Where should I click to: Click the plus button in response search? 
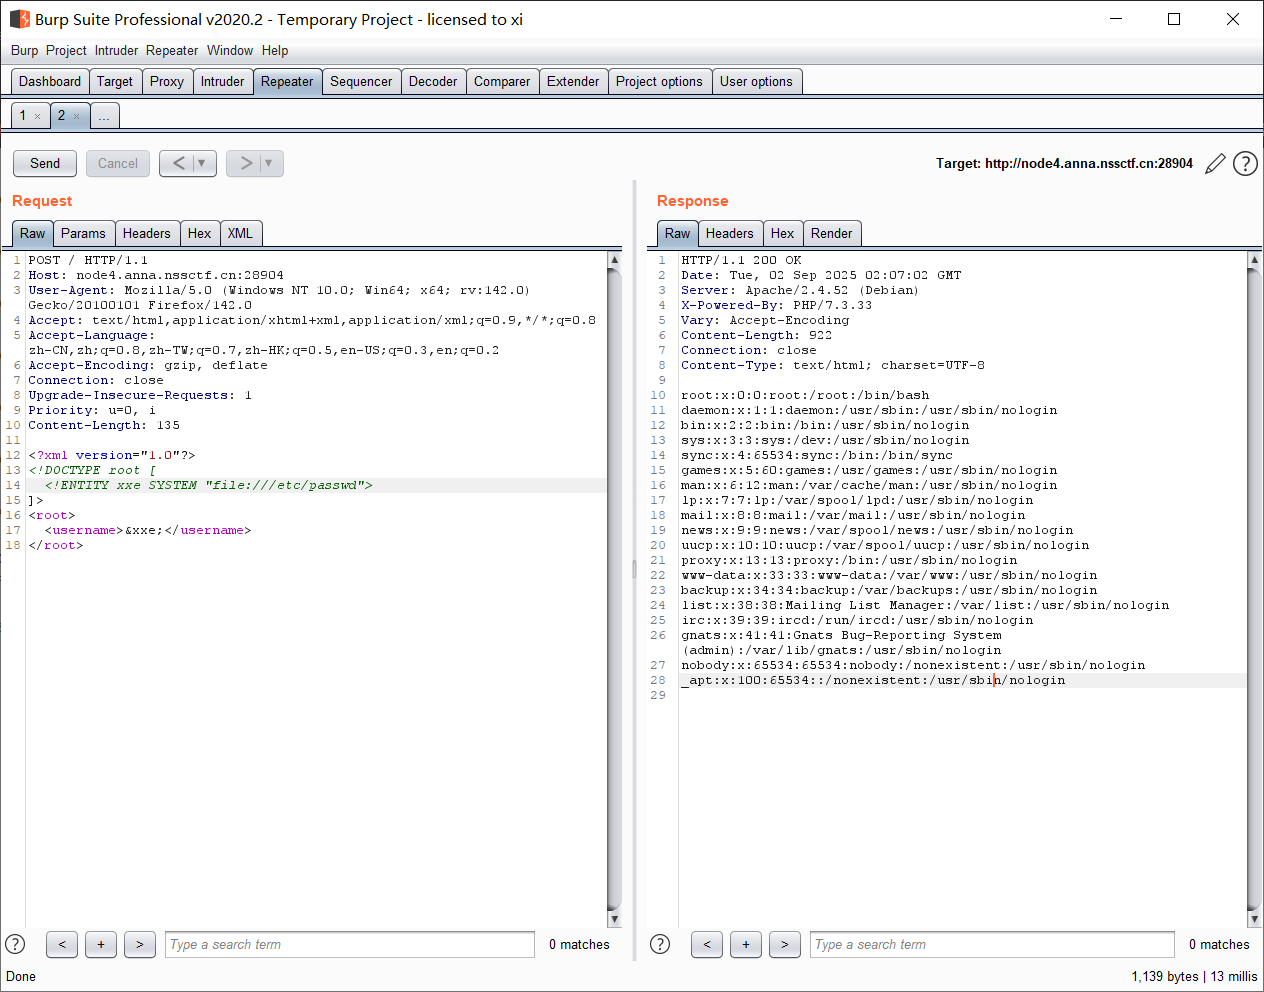(x=746, y=944)
